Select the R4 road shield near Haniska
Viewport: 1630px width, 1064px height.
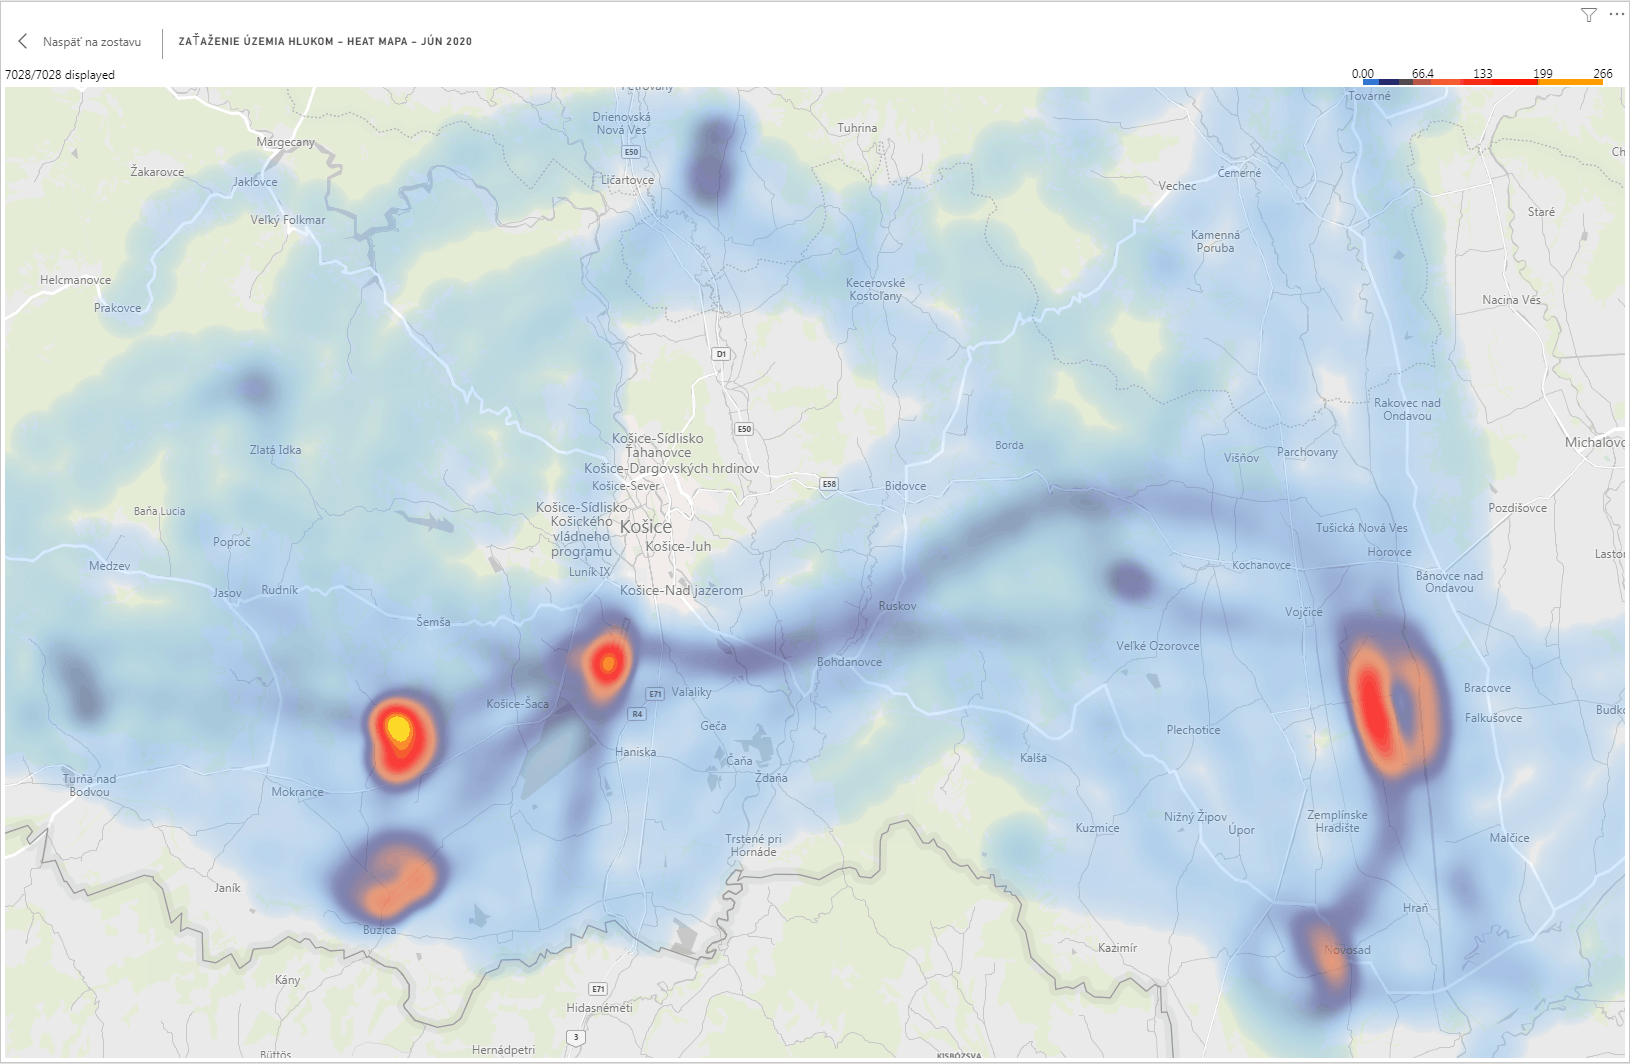pyautogui.click(x=637, y=714)
